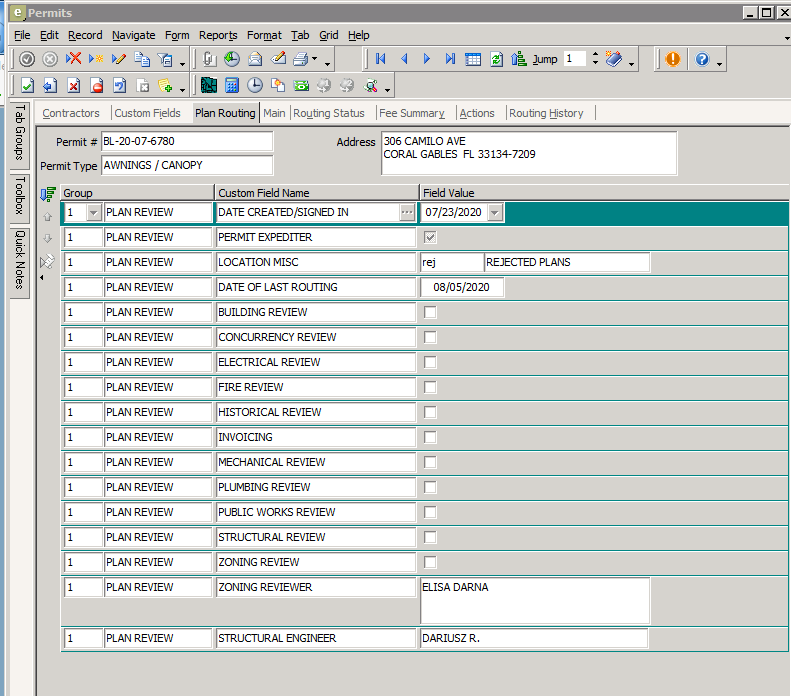This screenshot has width=791, height=696.
Task: Click the paperclip attachments icon
Action: click(208, 59)
